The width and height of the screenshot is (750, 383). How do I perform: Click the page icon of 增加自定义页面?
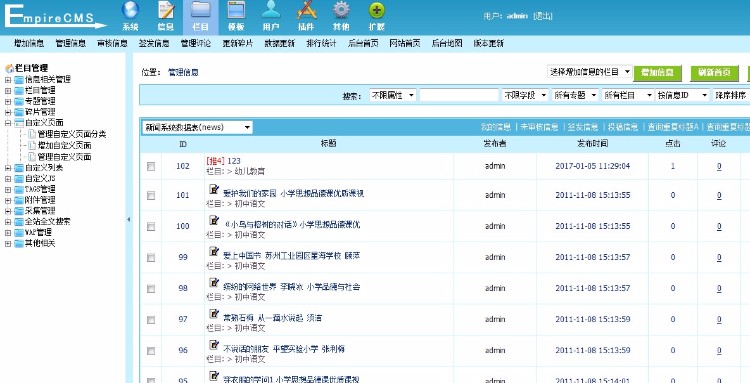pyautogui.click(x=32, y=145)
